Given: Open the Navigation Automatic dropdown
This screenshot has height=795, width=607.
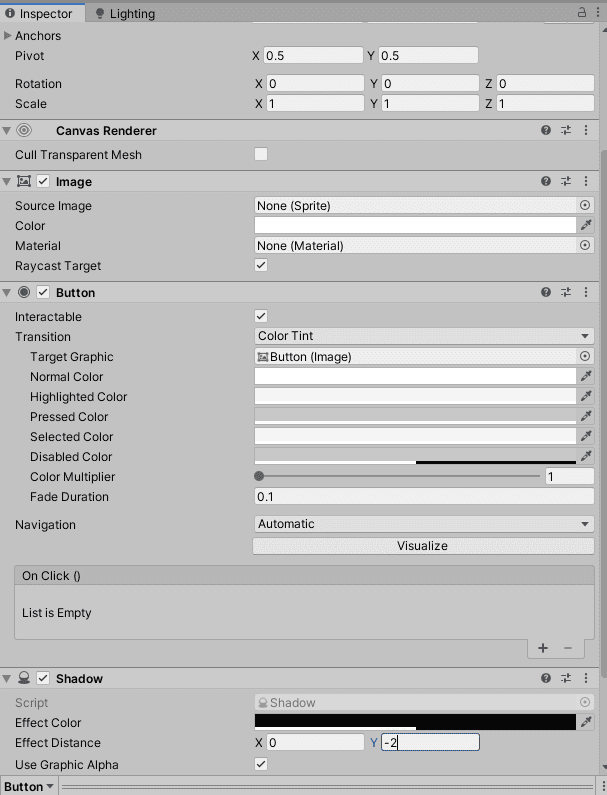Looking at the screenshot, I should pyautogui.click(x=424, y=524).
